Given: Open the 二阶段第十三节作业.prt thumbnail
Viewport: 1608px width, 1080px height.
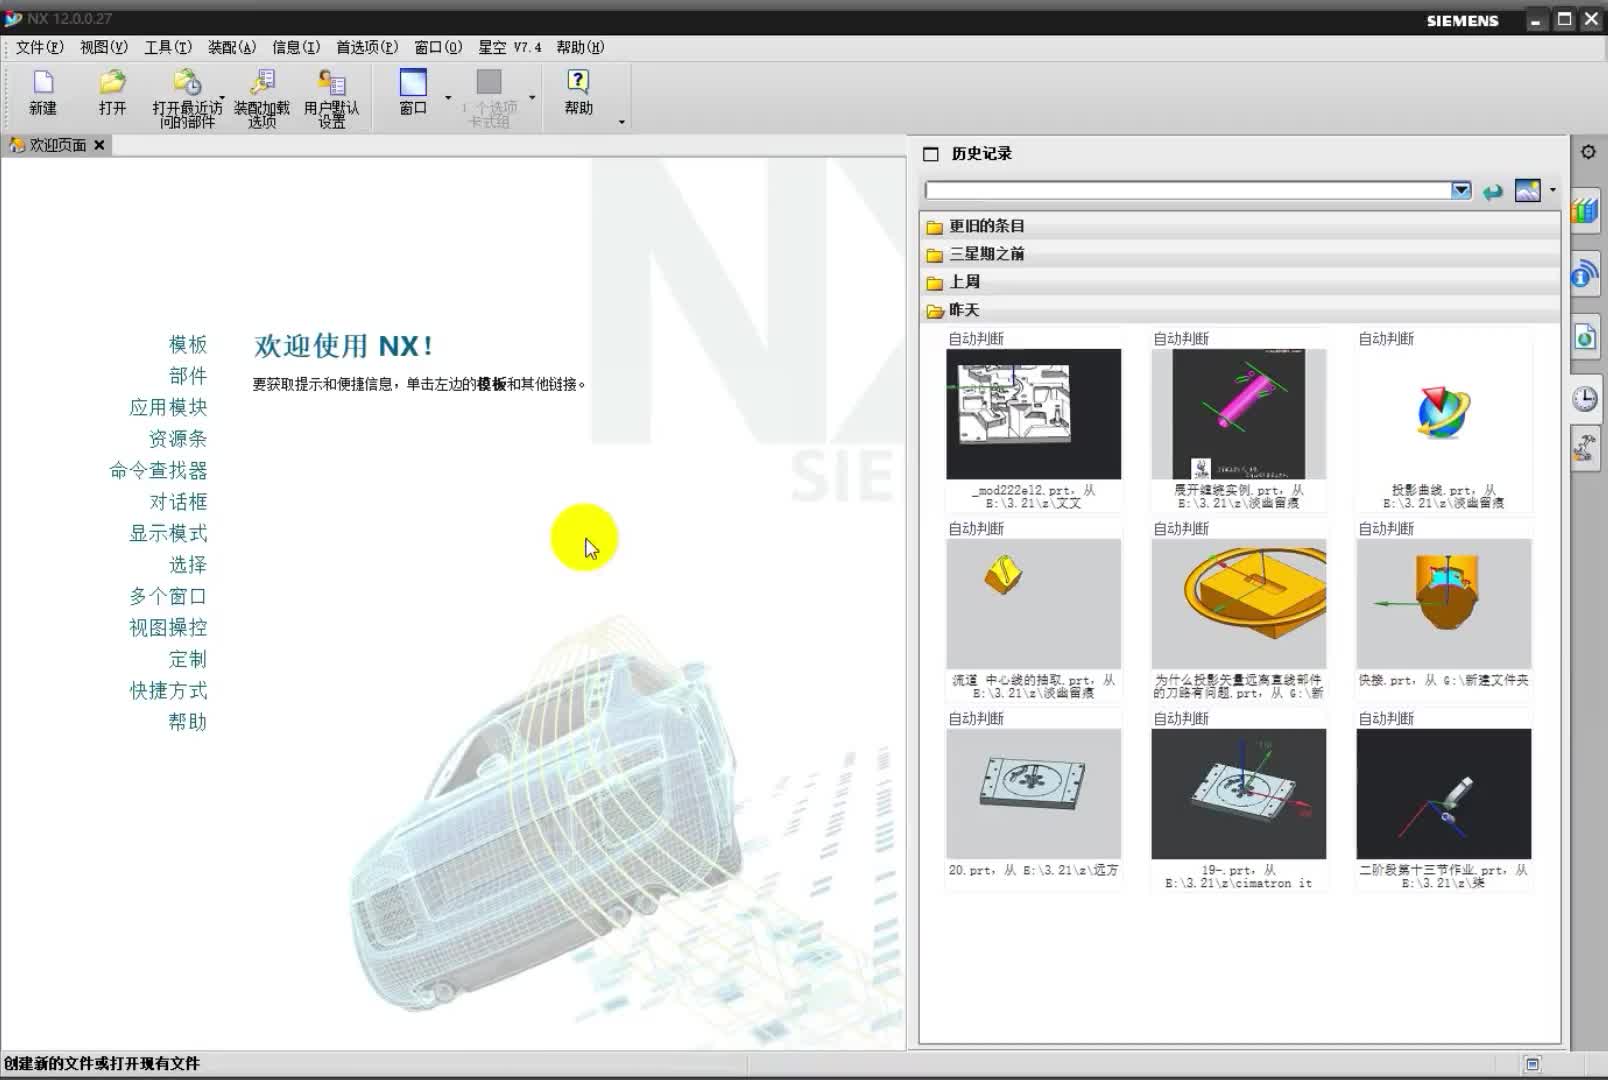Looking at the screenshot, I should point(1443,794).
